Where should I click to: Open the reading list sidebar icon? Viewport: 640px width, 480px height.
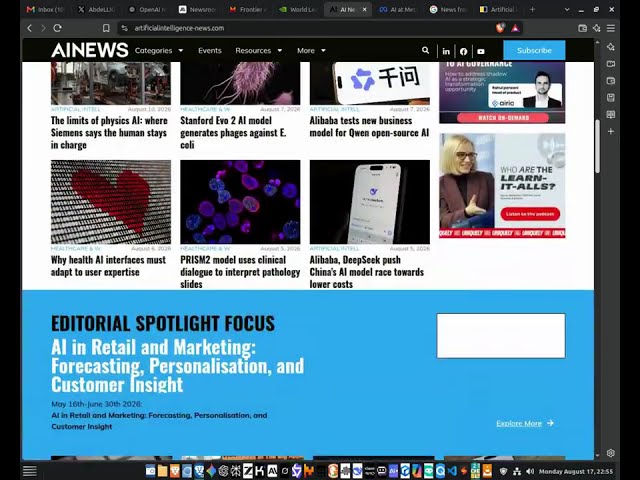tap(611, 115)
